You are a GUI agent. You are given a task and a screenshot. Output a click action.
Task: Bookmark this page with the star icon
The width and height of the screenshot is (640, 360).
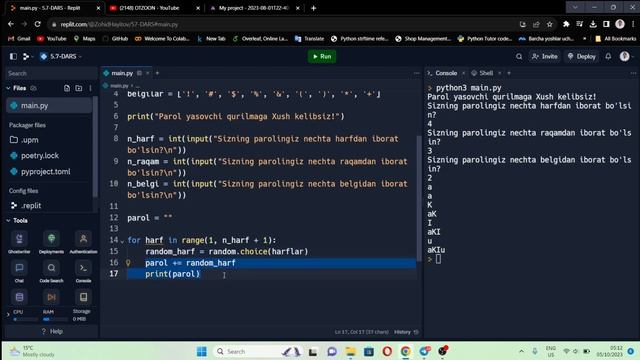pos(550,24)
